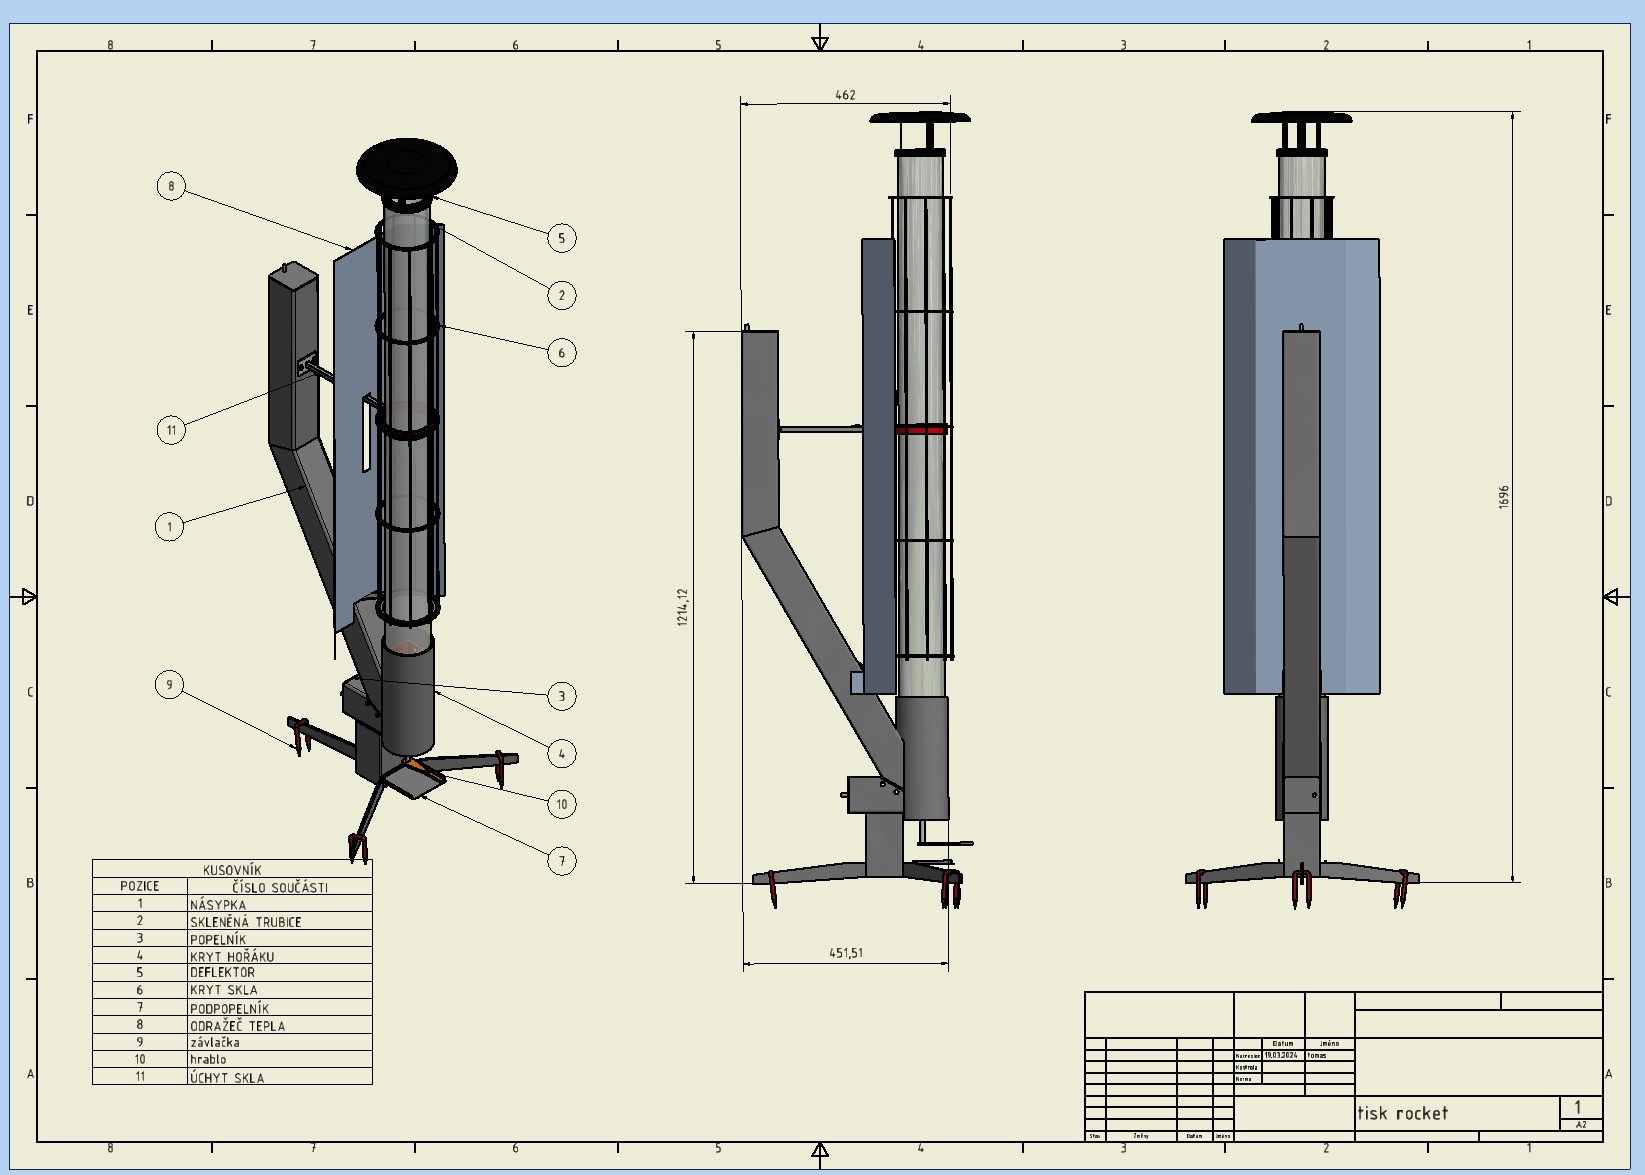1645x1175 pixels.
Task: Select balloon number 2 callout
Action: [561, 295]
